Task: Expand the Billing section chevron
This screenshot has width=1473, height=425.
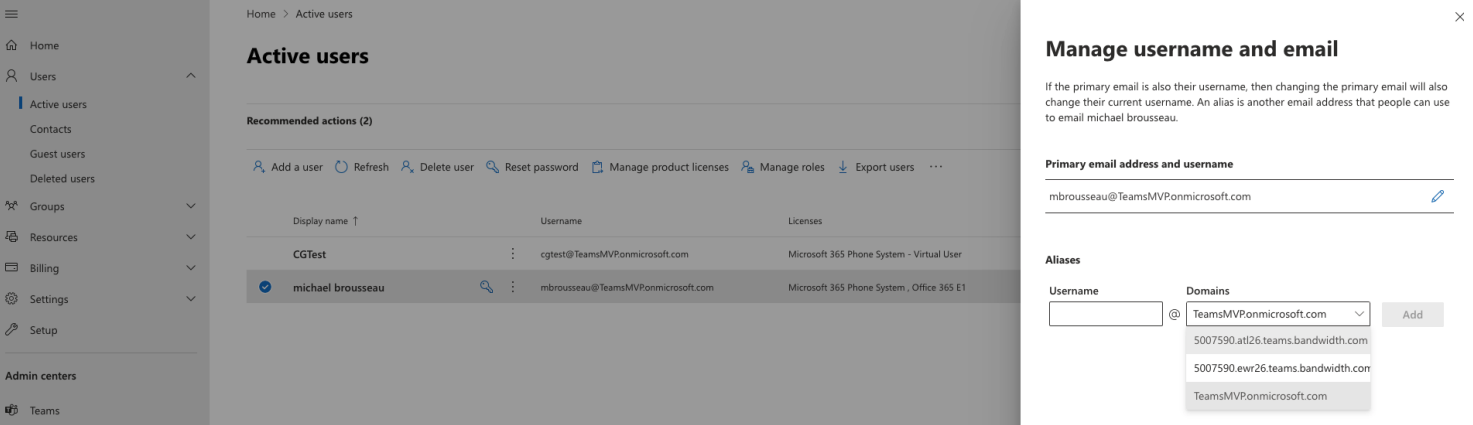Action: tap(191, 268)
